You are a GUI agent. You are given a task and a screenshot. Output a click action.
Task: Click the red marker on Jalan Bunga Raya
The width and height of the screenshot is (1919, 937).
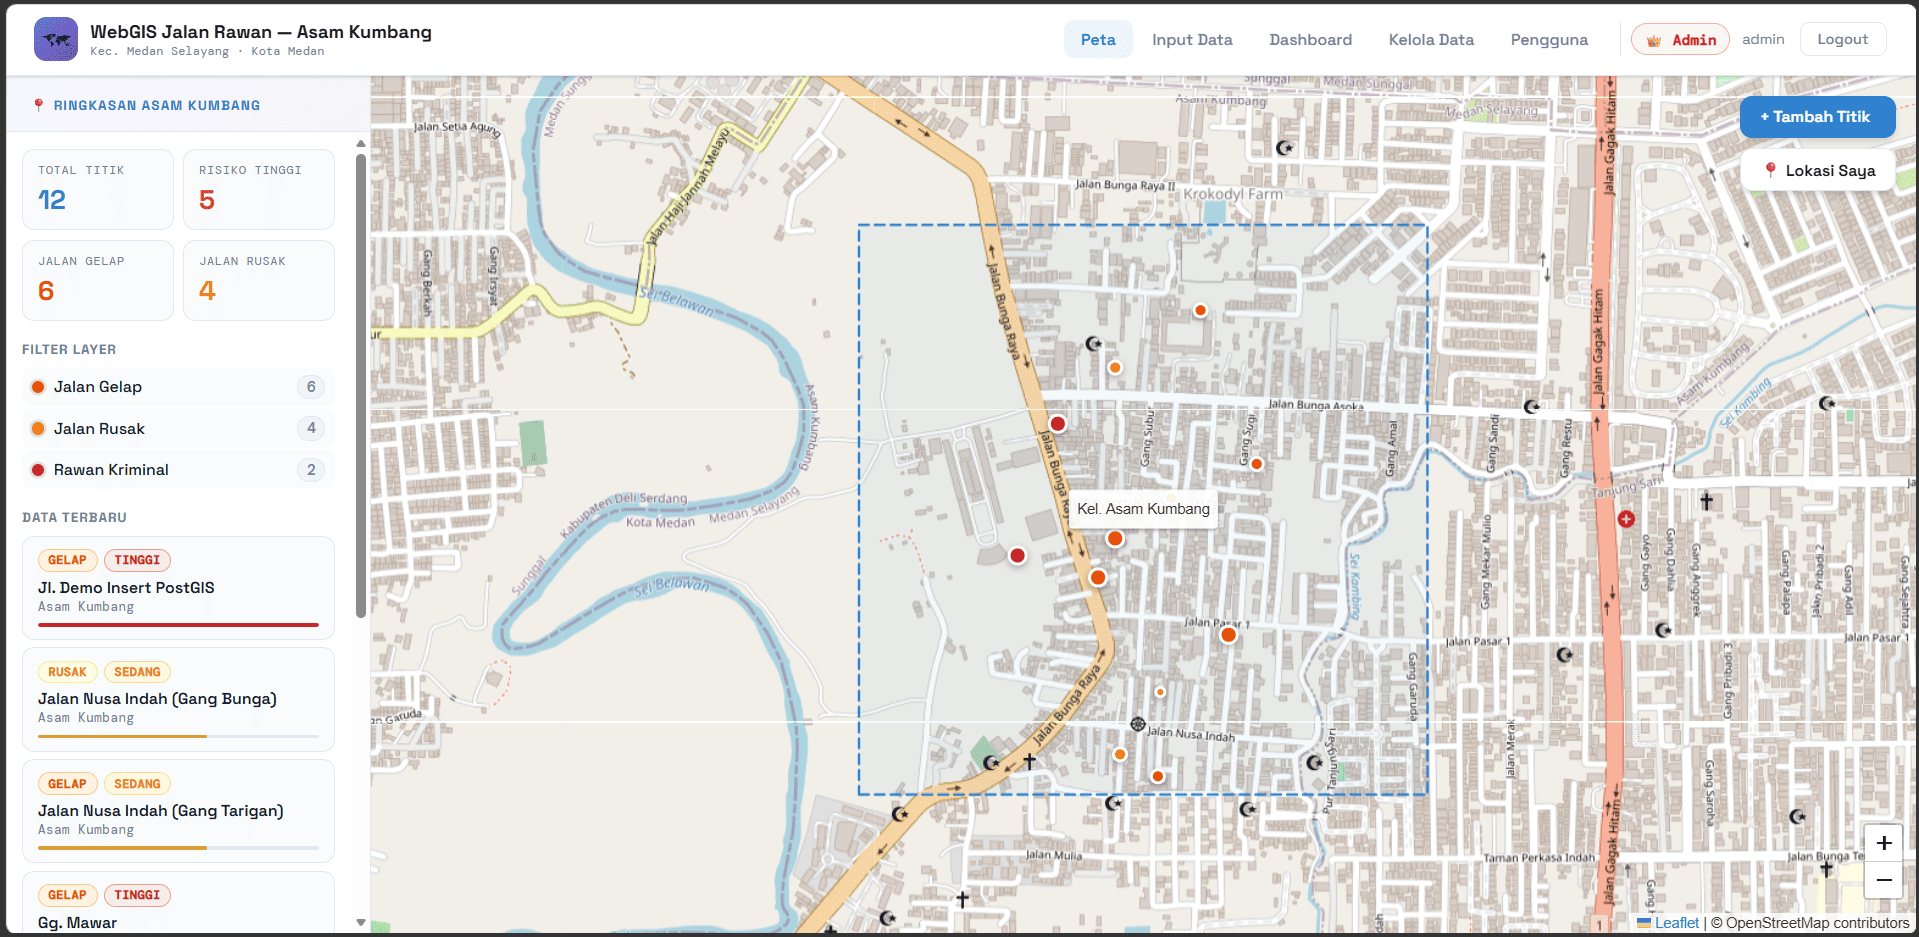(1057, 423)
